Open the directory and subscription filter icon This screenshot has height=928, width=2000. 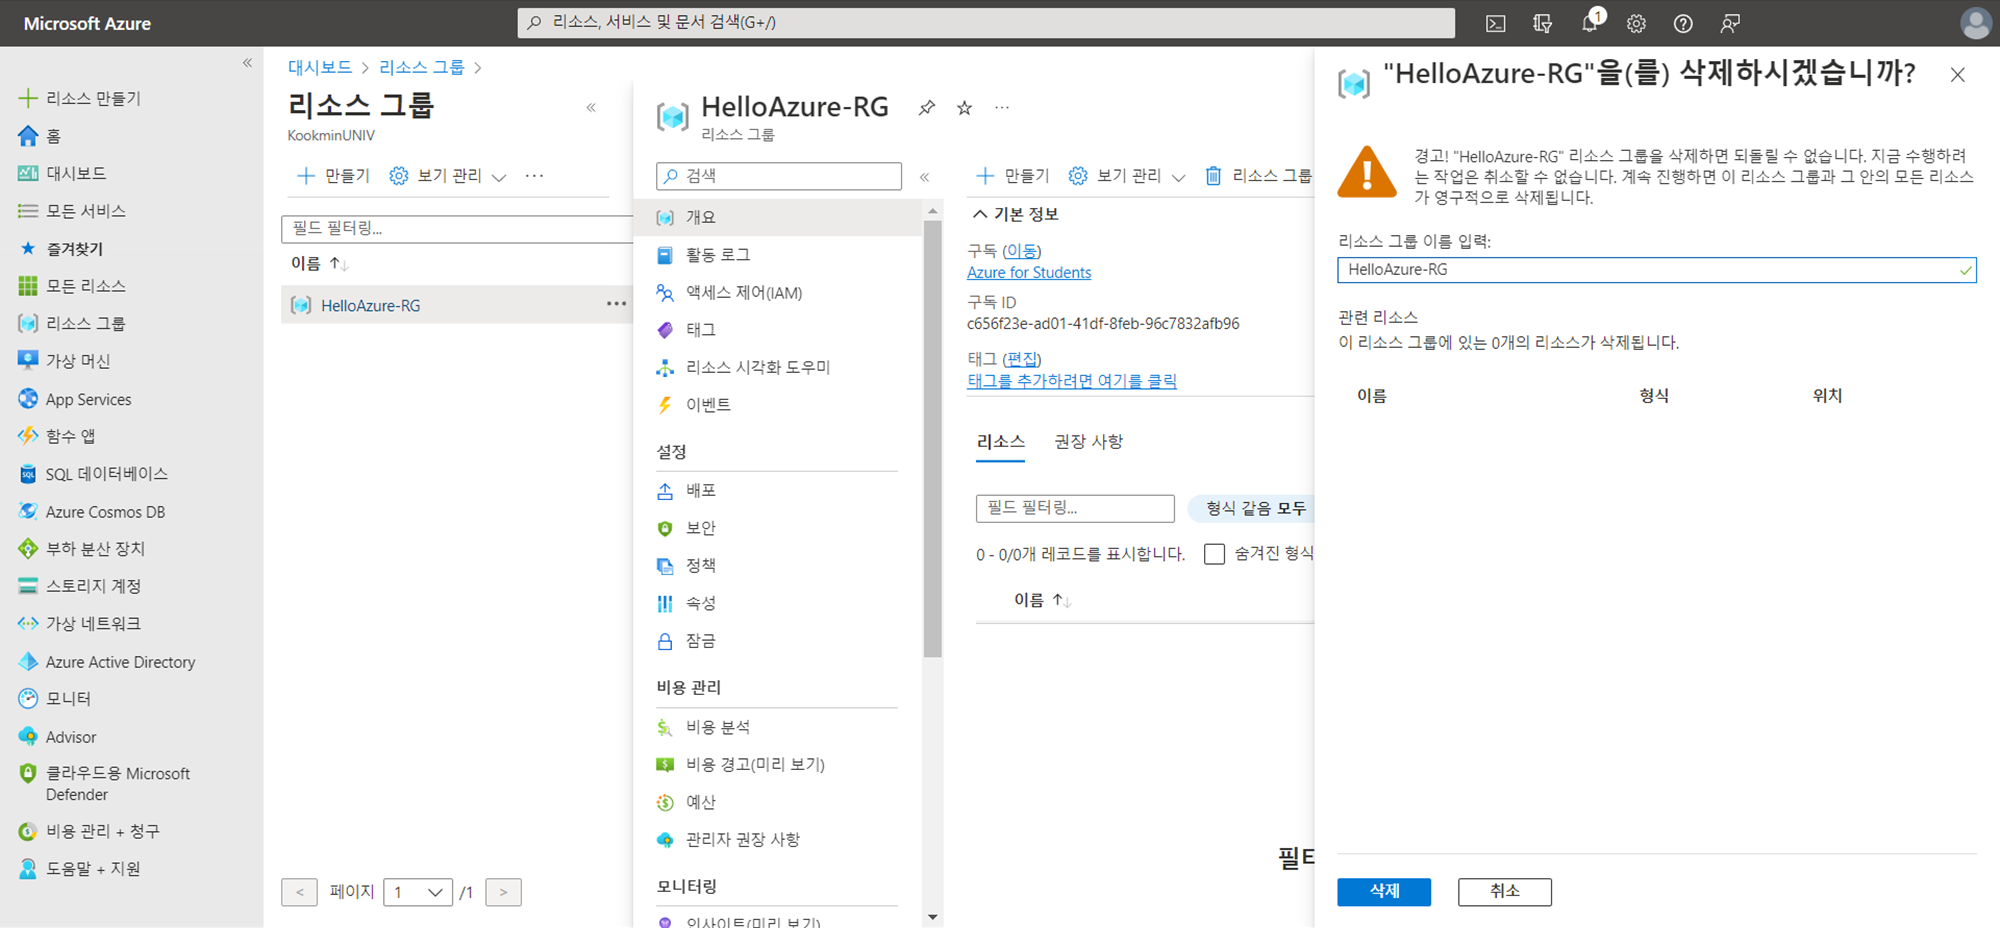1542,23
